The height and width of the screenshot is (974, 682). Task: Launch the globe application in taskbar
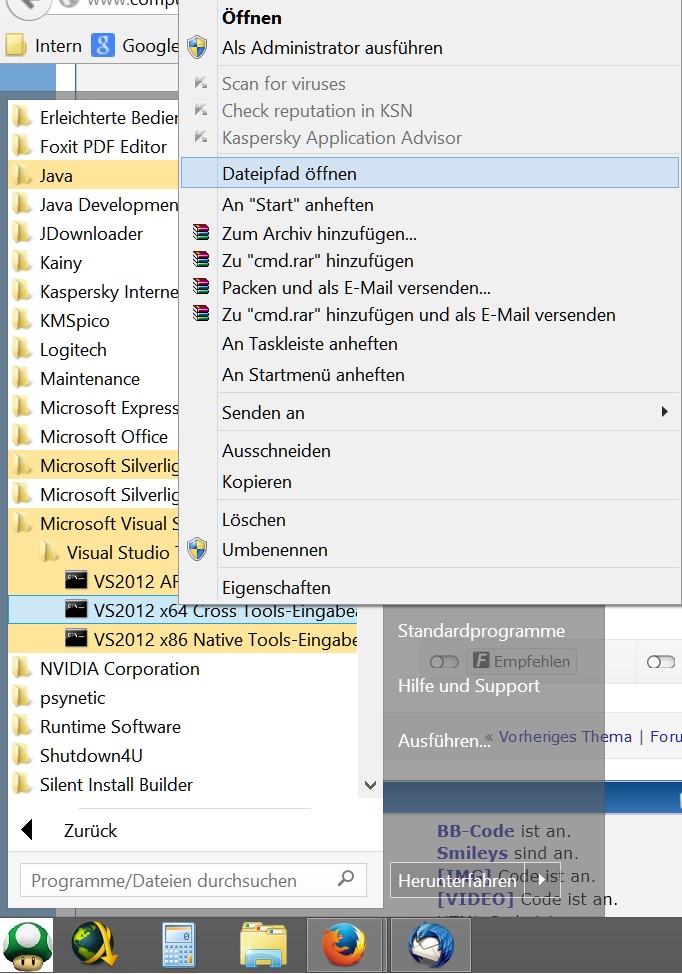pyautogui.click(x=94, y=945)
